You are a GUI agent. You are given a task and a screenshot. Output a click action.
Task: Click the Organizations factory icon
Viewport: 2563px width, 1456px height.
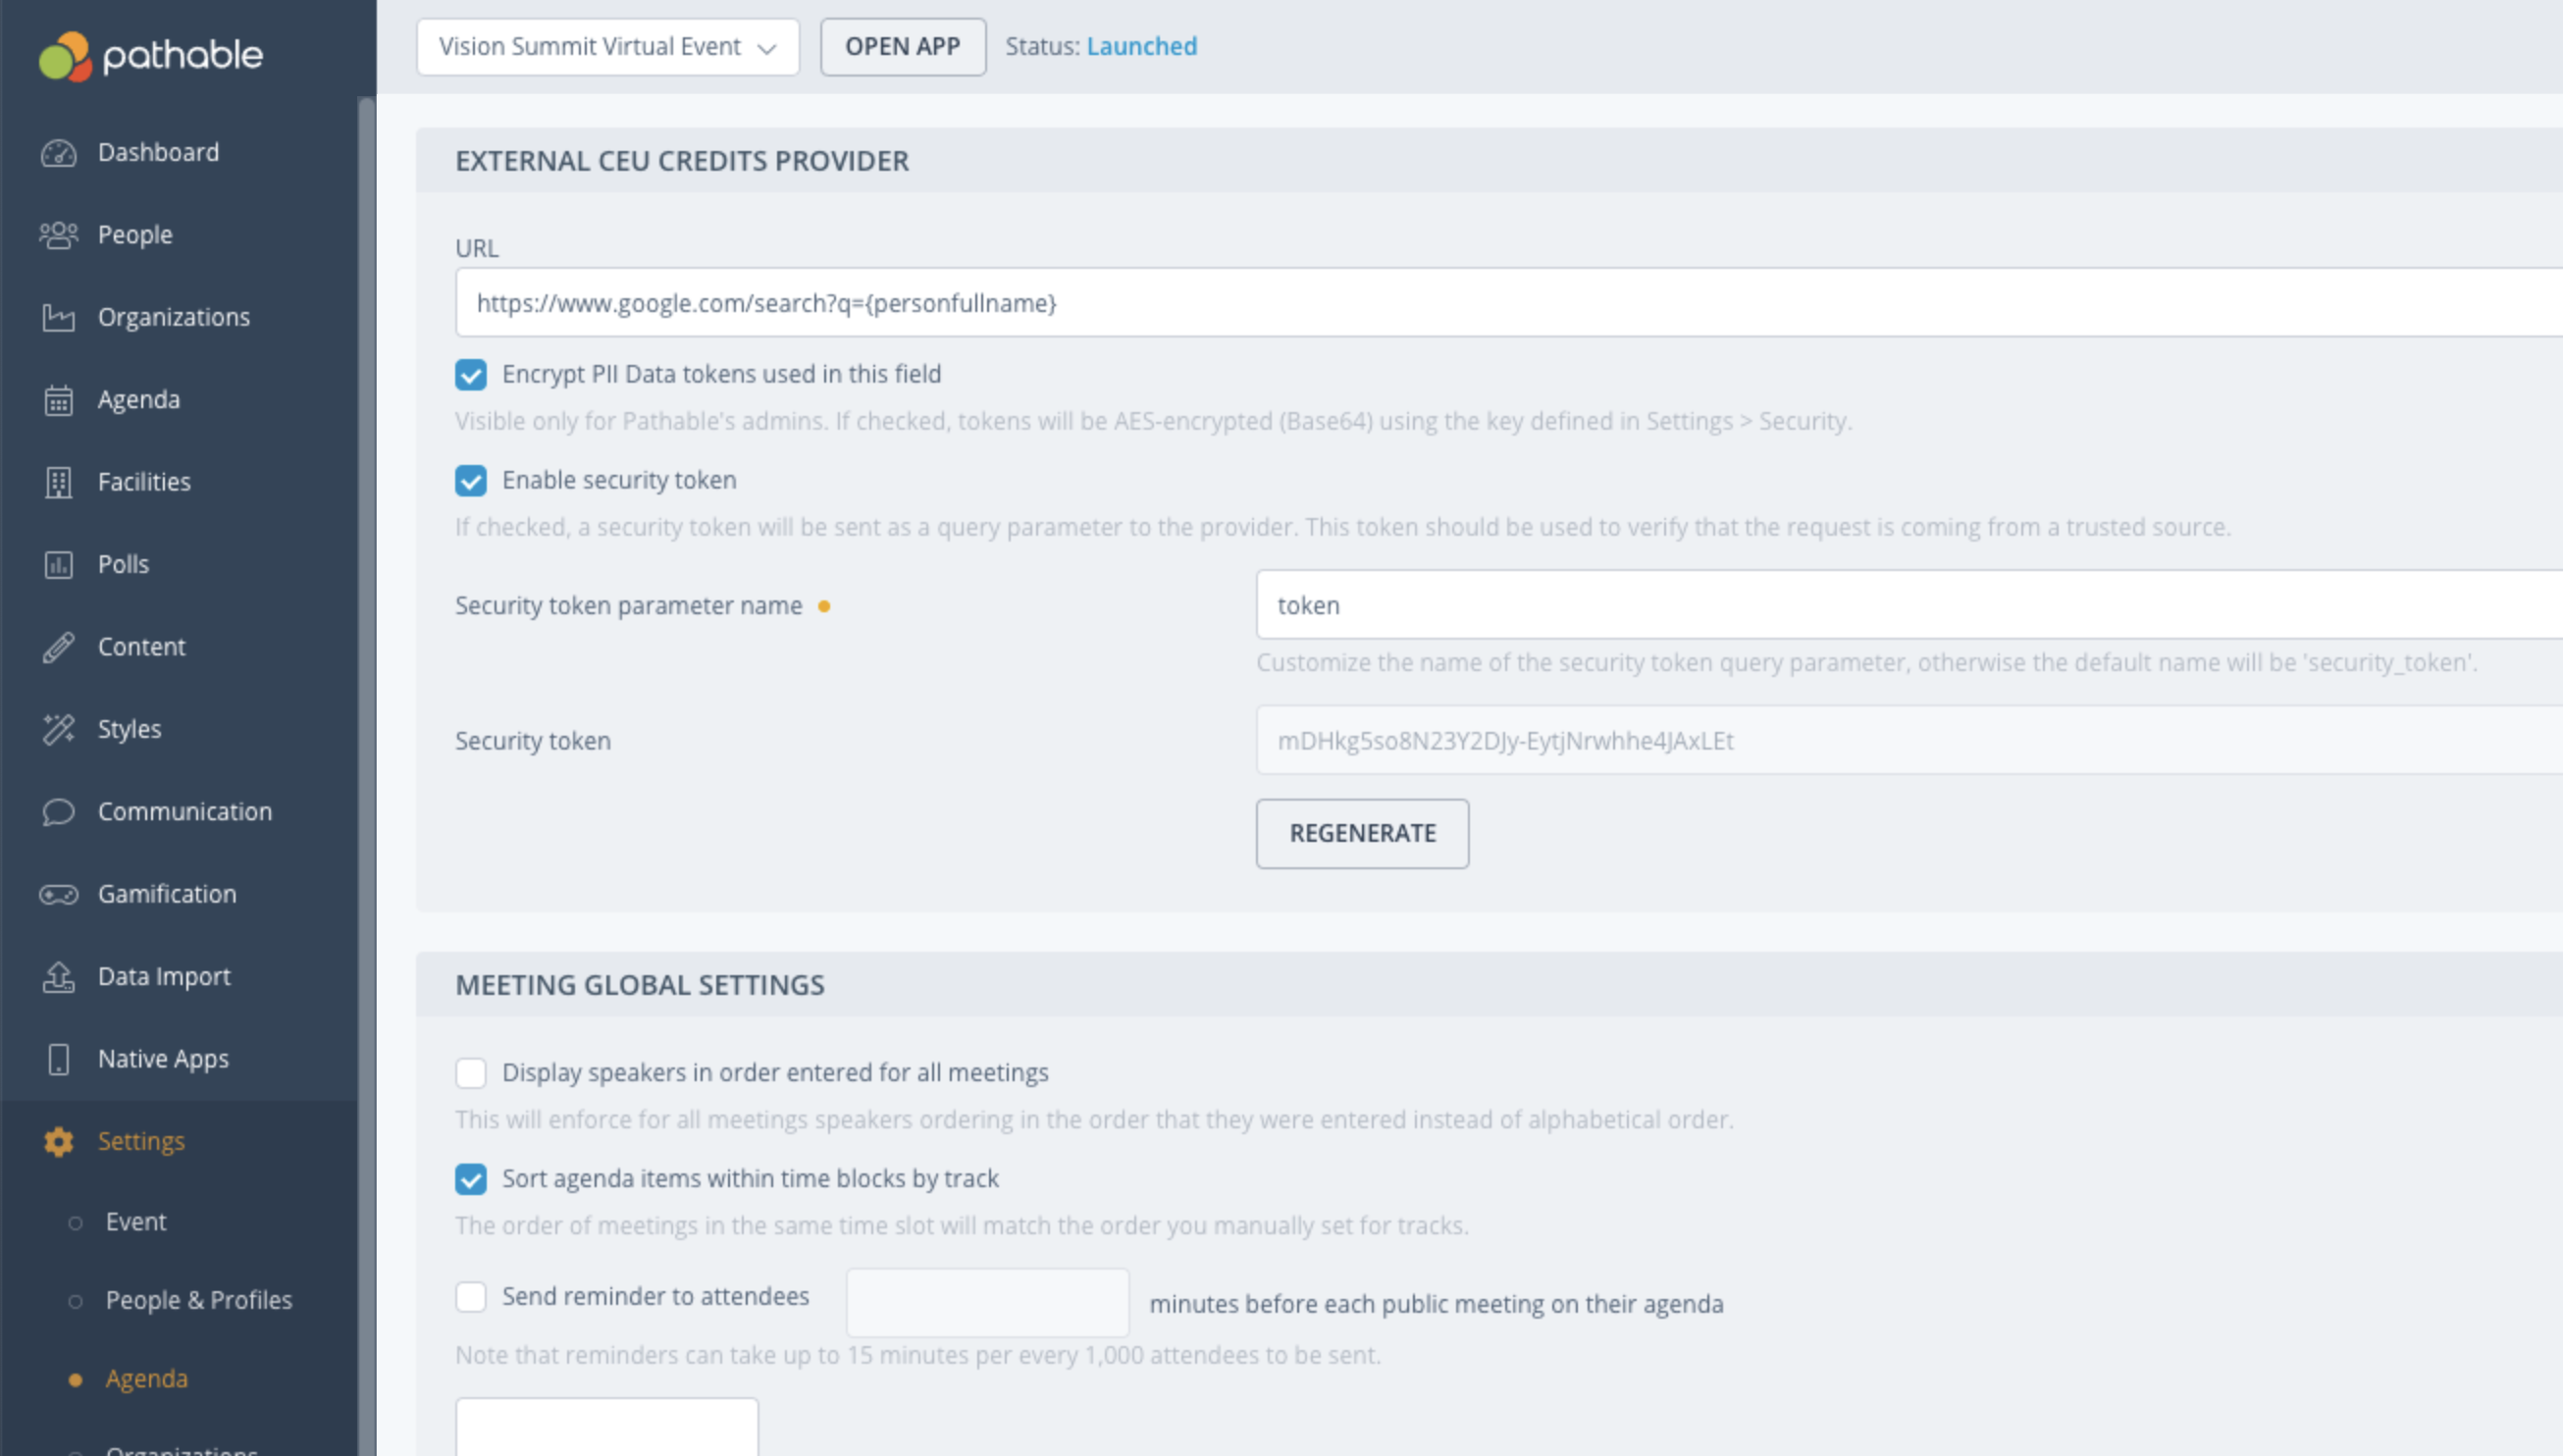tap(58, 318)
